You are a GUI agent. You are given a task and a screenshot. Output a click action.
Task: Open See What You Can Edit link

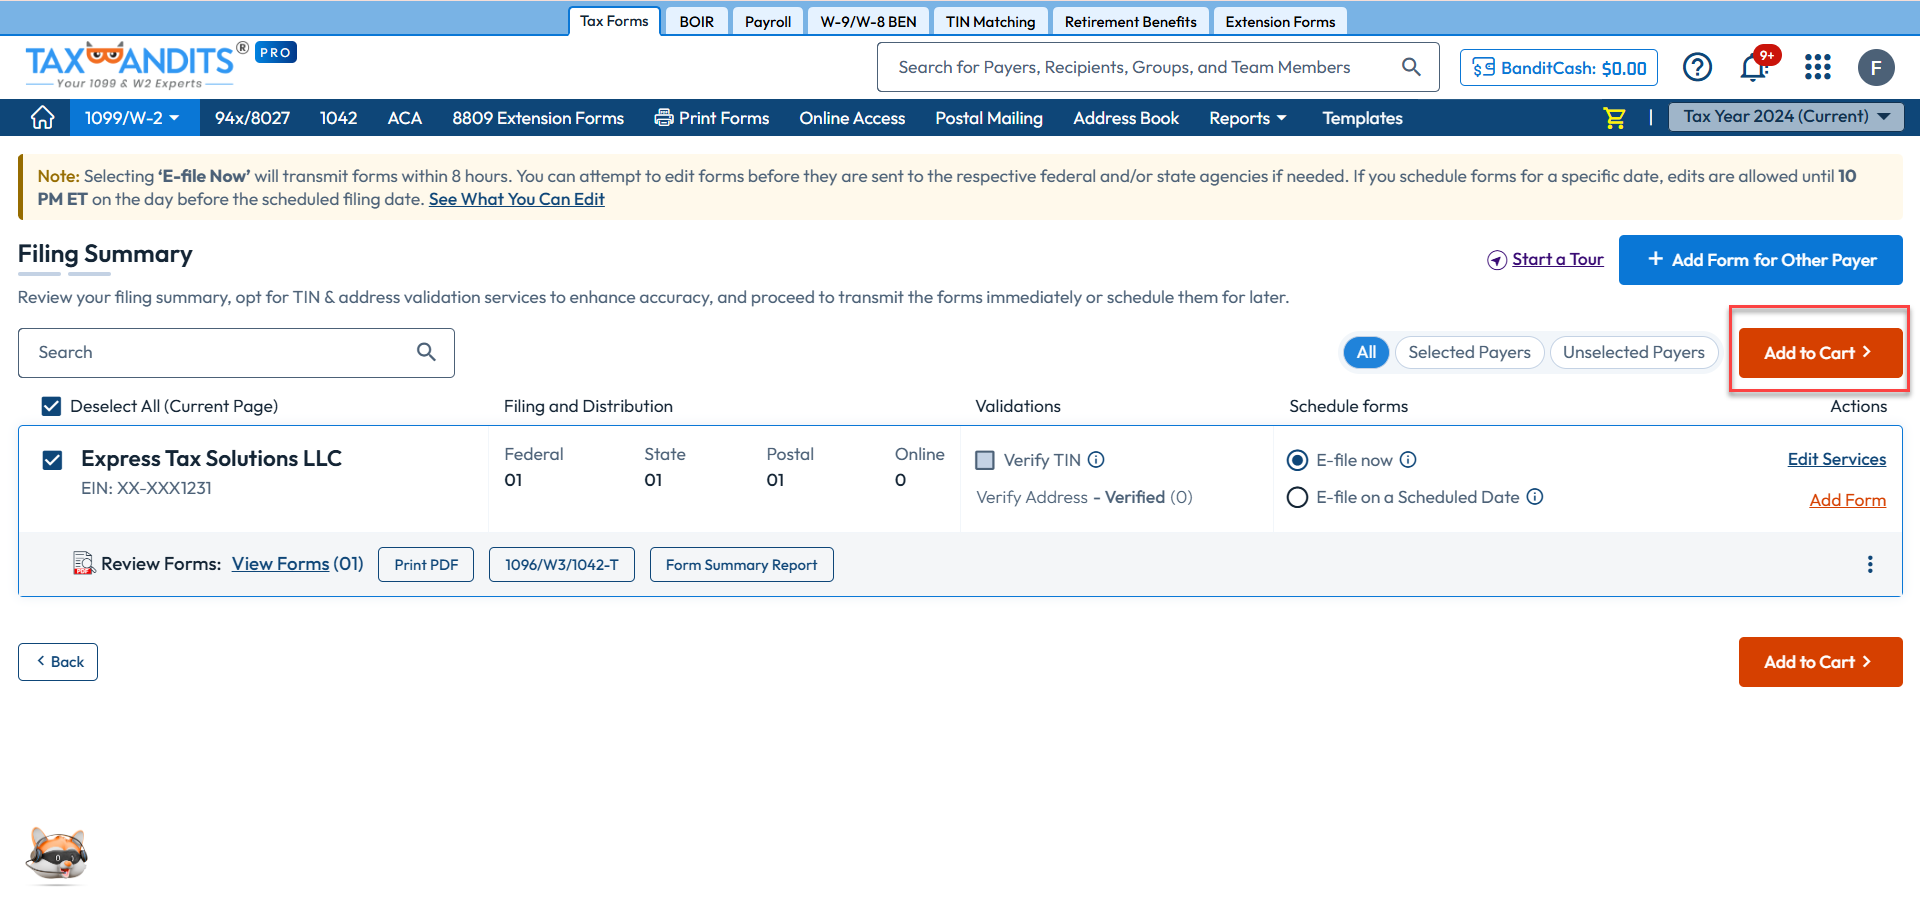pyautogui.click(x=516, y=199)
